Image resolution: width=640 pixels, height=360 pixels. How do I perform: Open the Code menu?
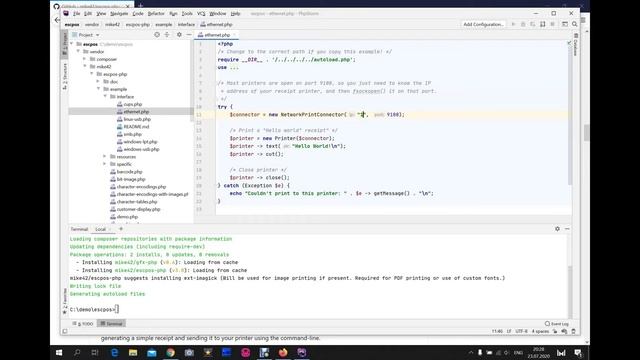click(138, 13)
